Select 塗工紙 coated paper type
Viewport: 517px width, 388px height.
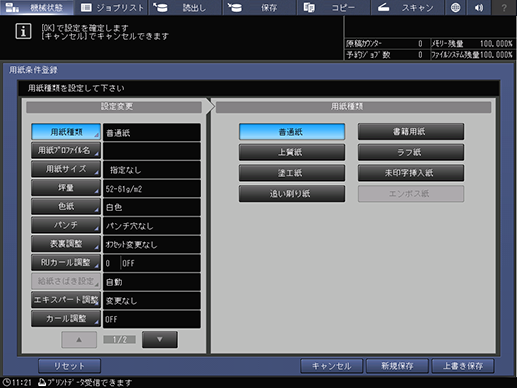point(292,173)
